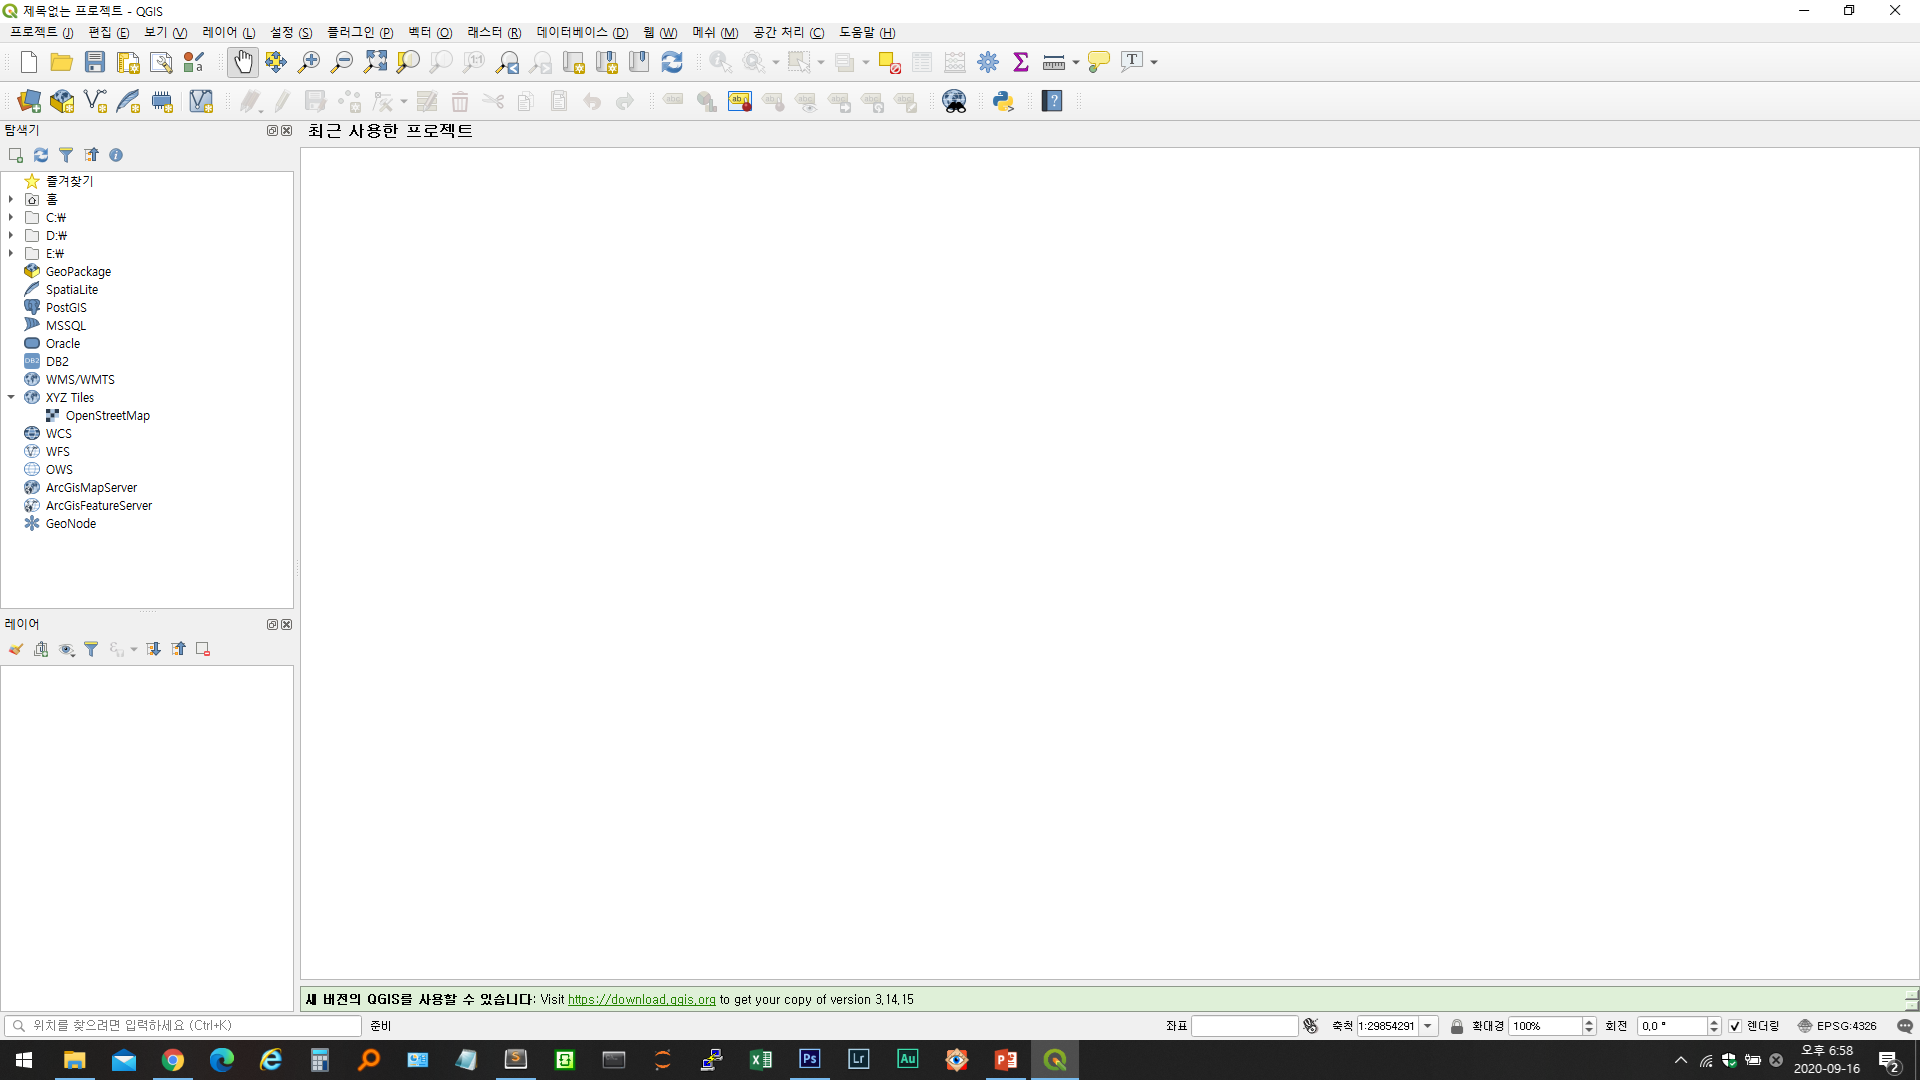1920x1080 pixels.
Task: Open the Field Calculator sigma tool
Action: point(1021,62)
